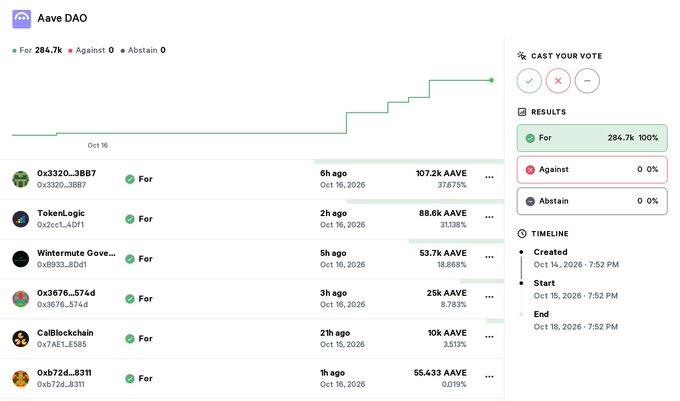This screenshot has height=401, width=680.
Task: Open avatar of voter 0x3320...3BB7
Action: [x=20, y=179]
